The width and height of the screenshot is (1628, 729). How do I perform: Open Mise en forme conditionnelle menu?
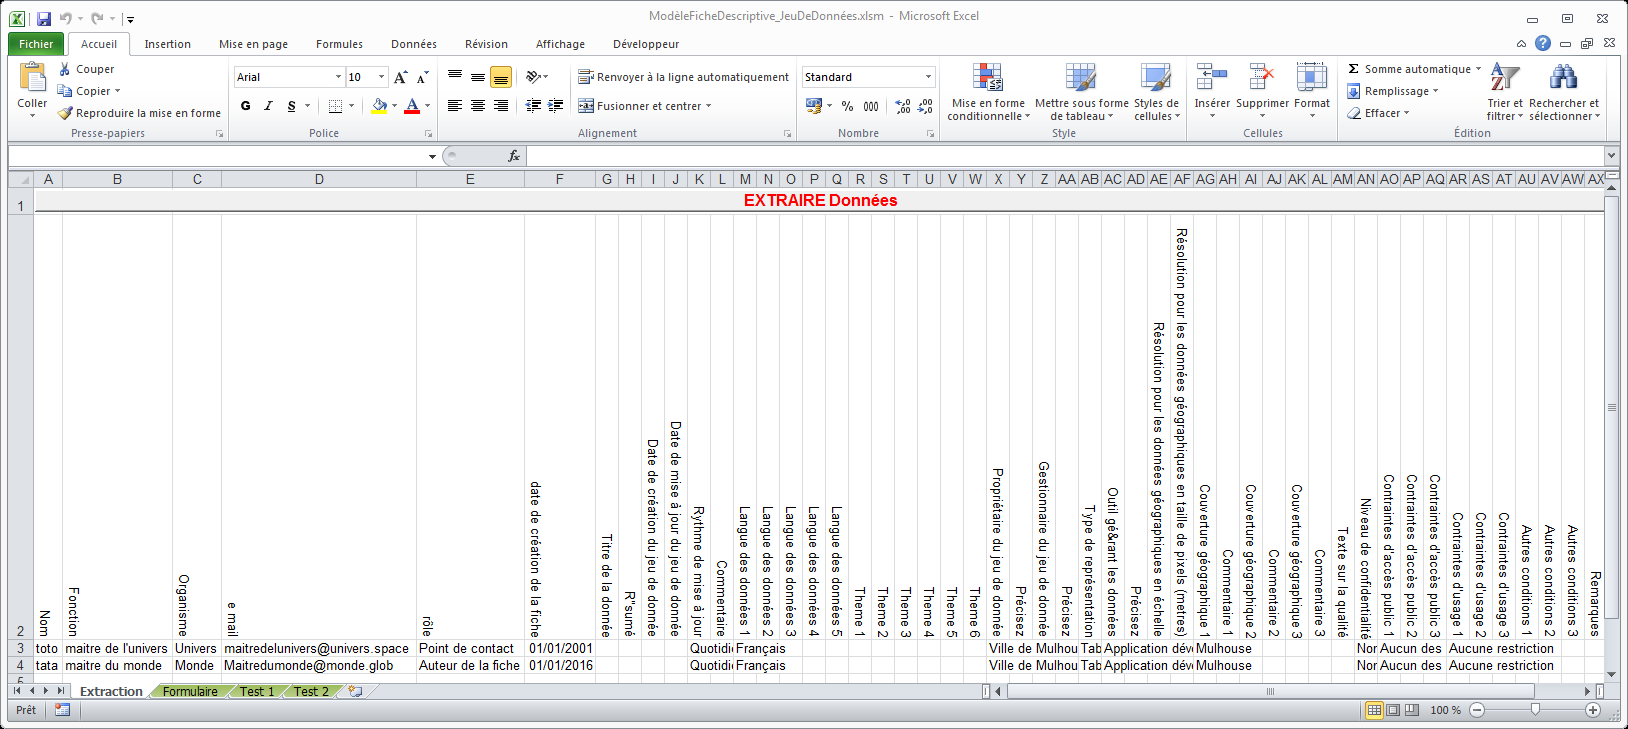(x=988, y=92)
